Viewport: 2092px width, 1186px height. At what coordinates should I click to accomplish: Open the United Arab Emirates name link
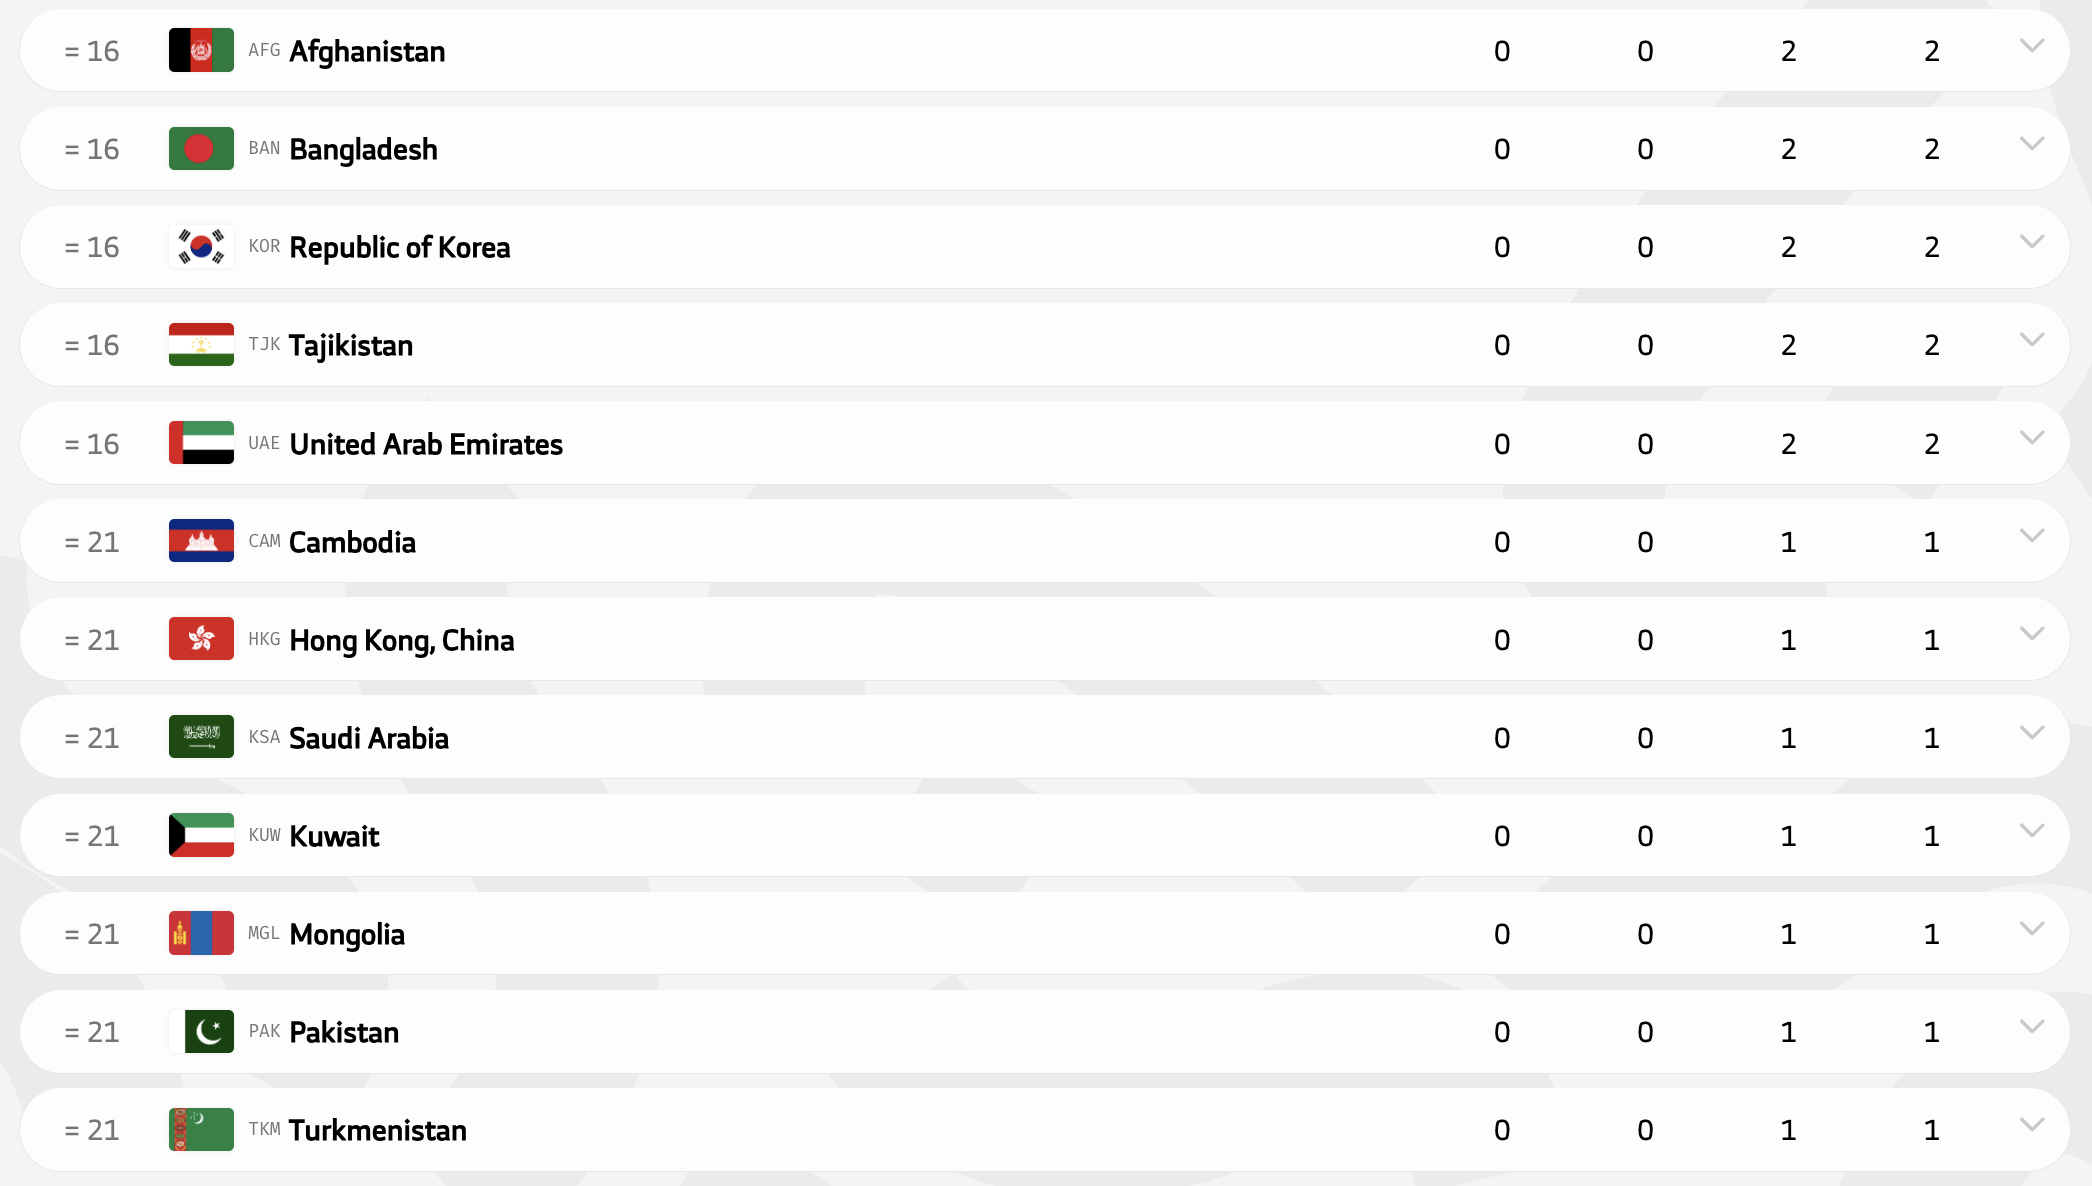[x=426, y=444]
